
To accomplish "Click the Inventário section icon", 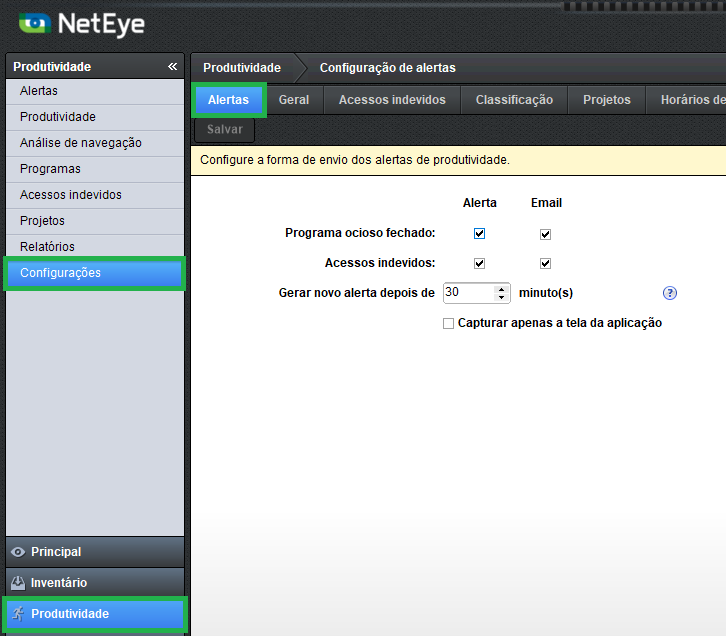I will click(x=17, y=583).
